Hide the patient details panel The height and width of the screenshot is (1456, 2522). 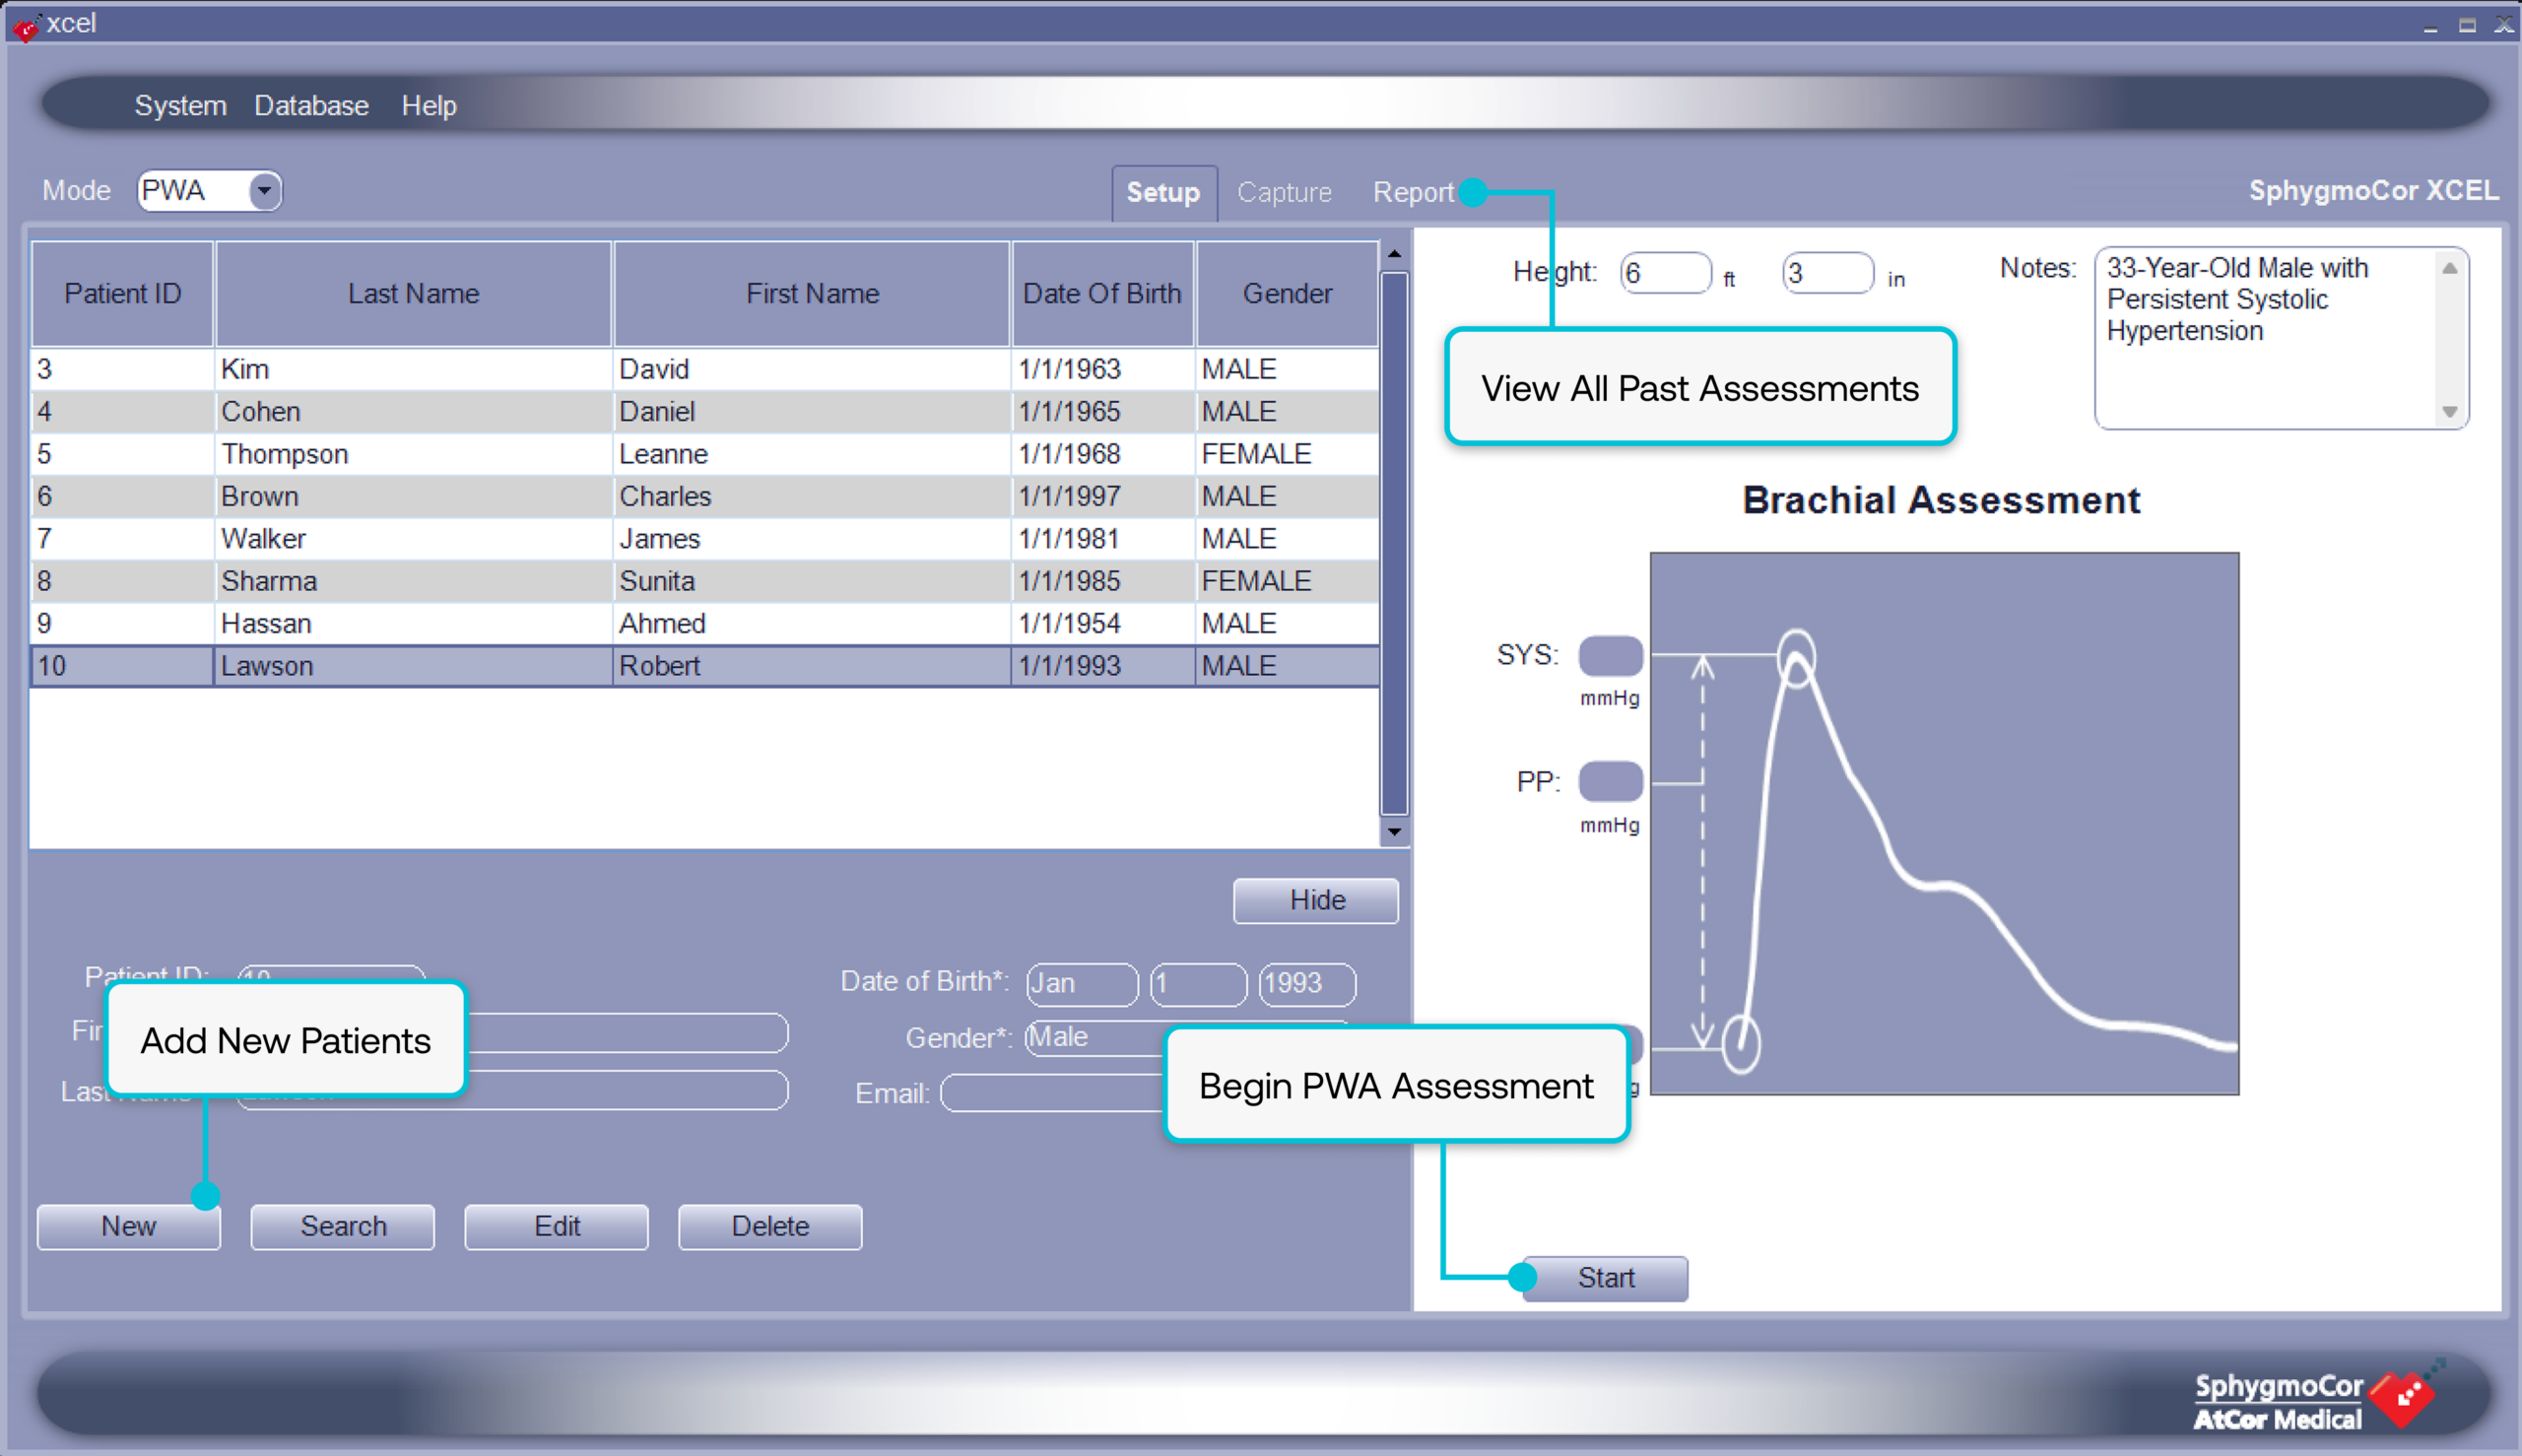1315,900
